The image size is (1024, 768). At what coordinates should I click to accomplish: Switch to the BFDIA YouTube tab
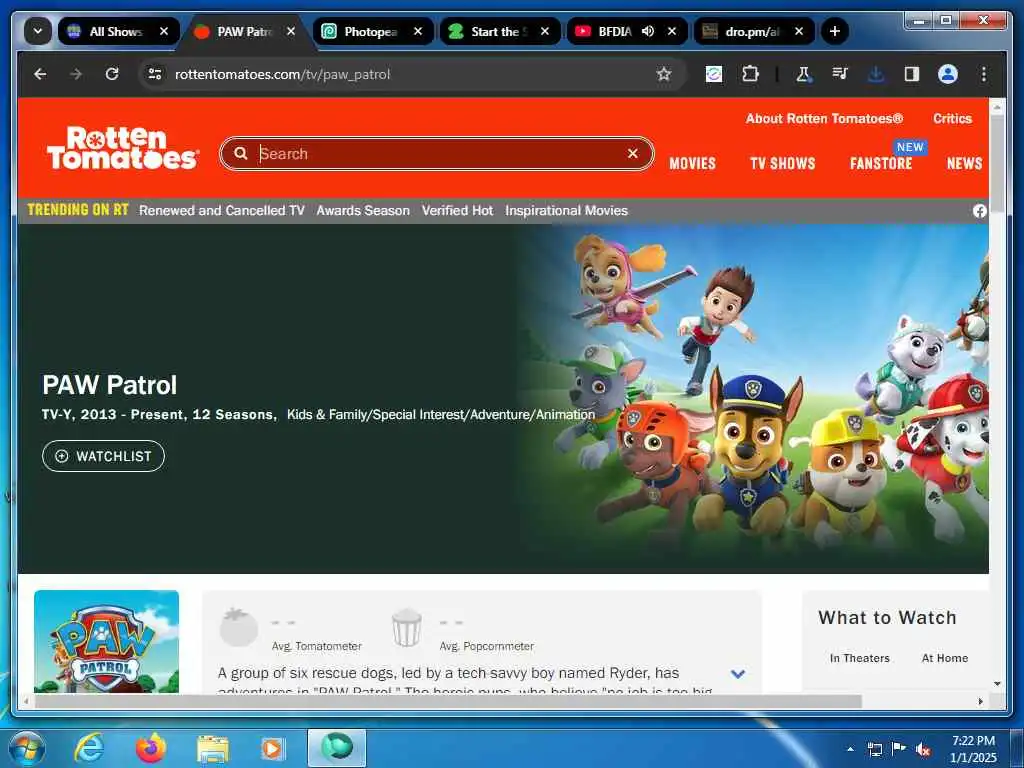[x=615, y=31]
